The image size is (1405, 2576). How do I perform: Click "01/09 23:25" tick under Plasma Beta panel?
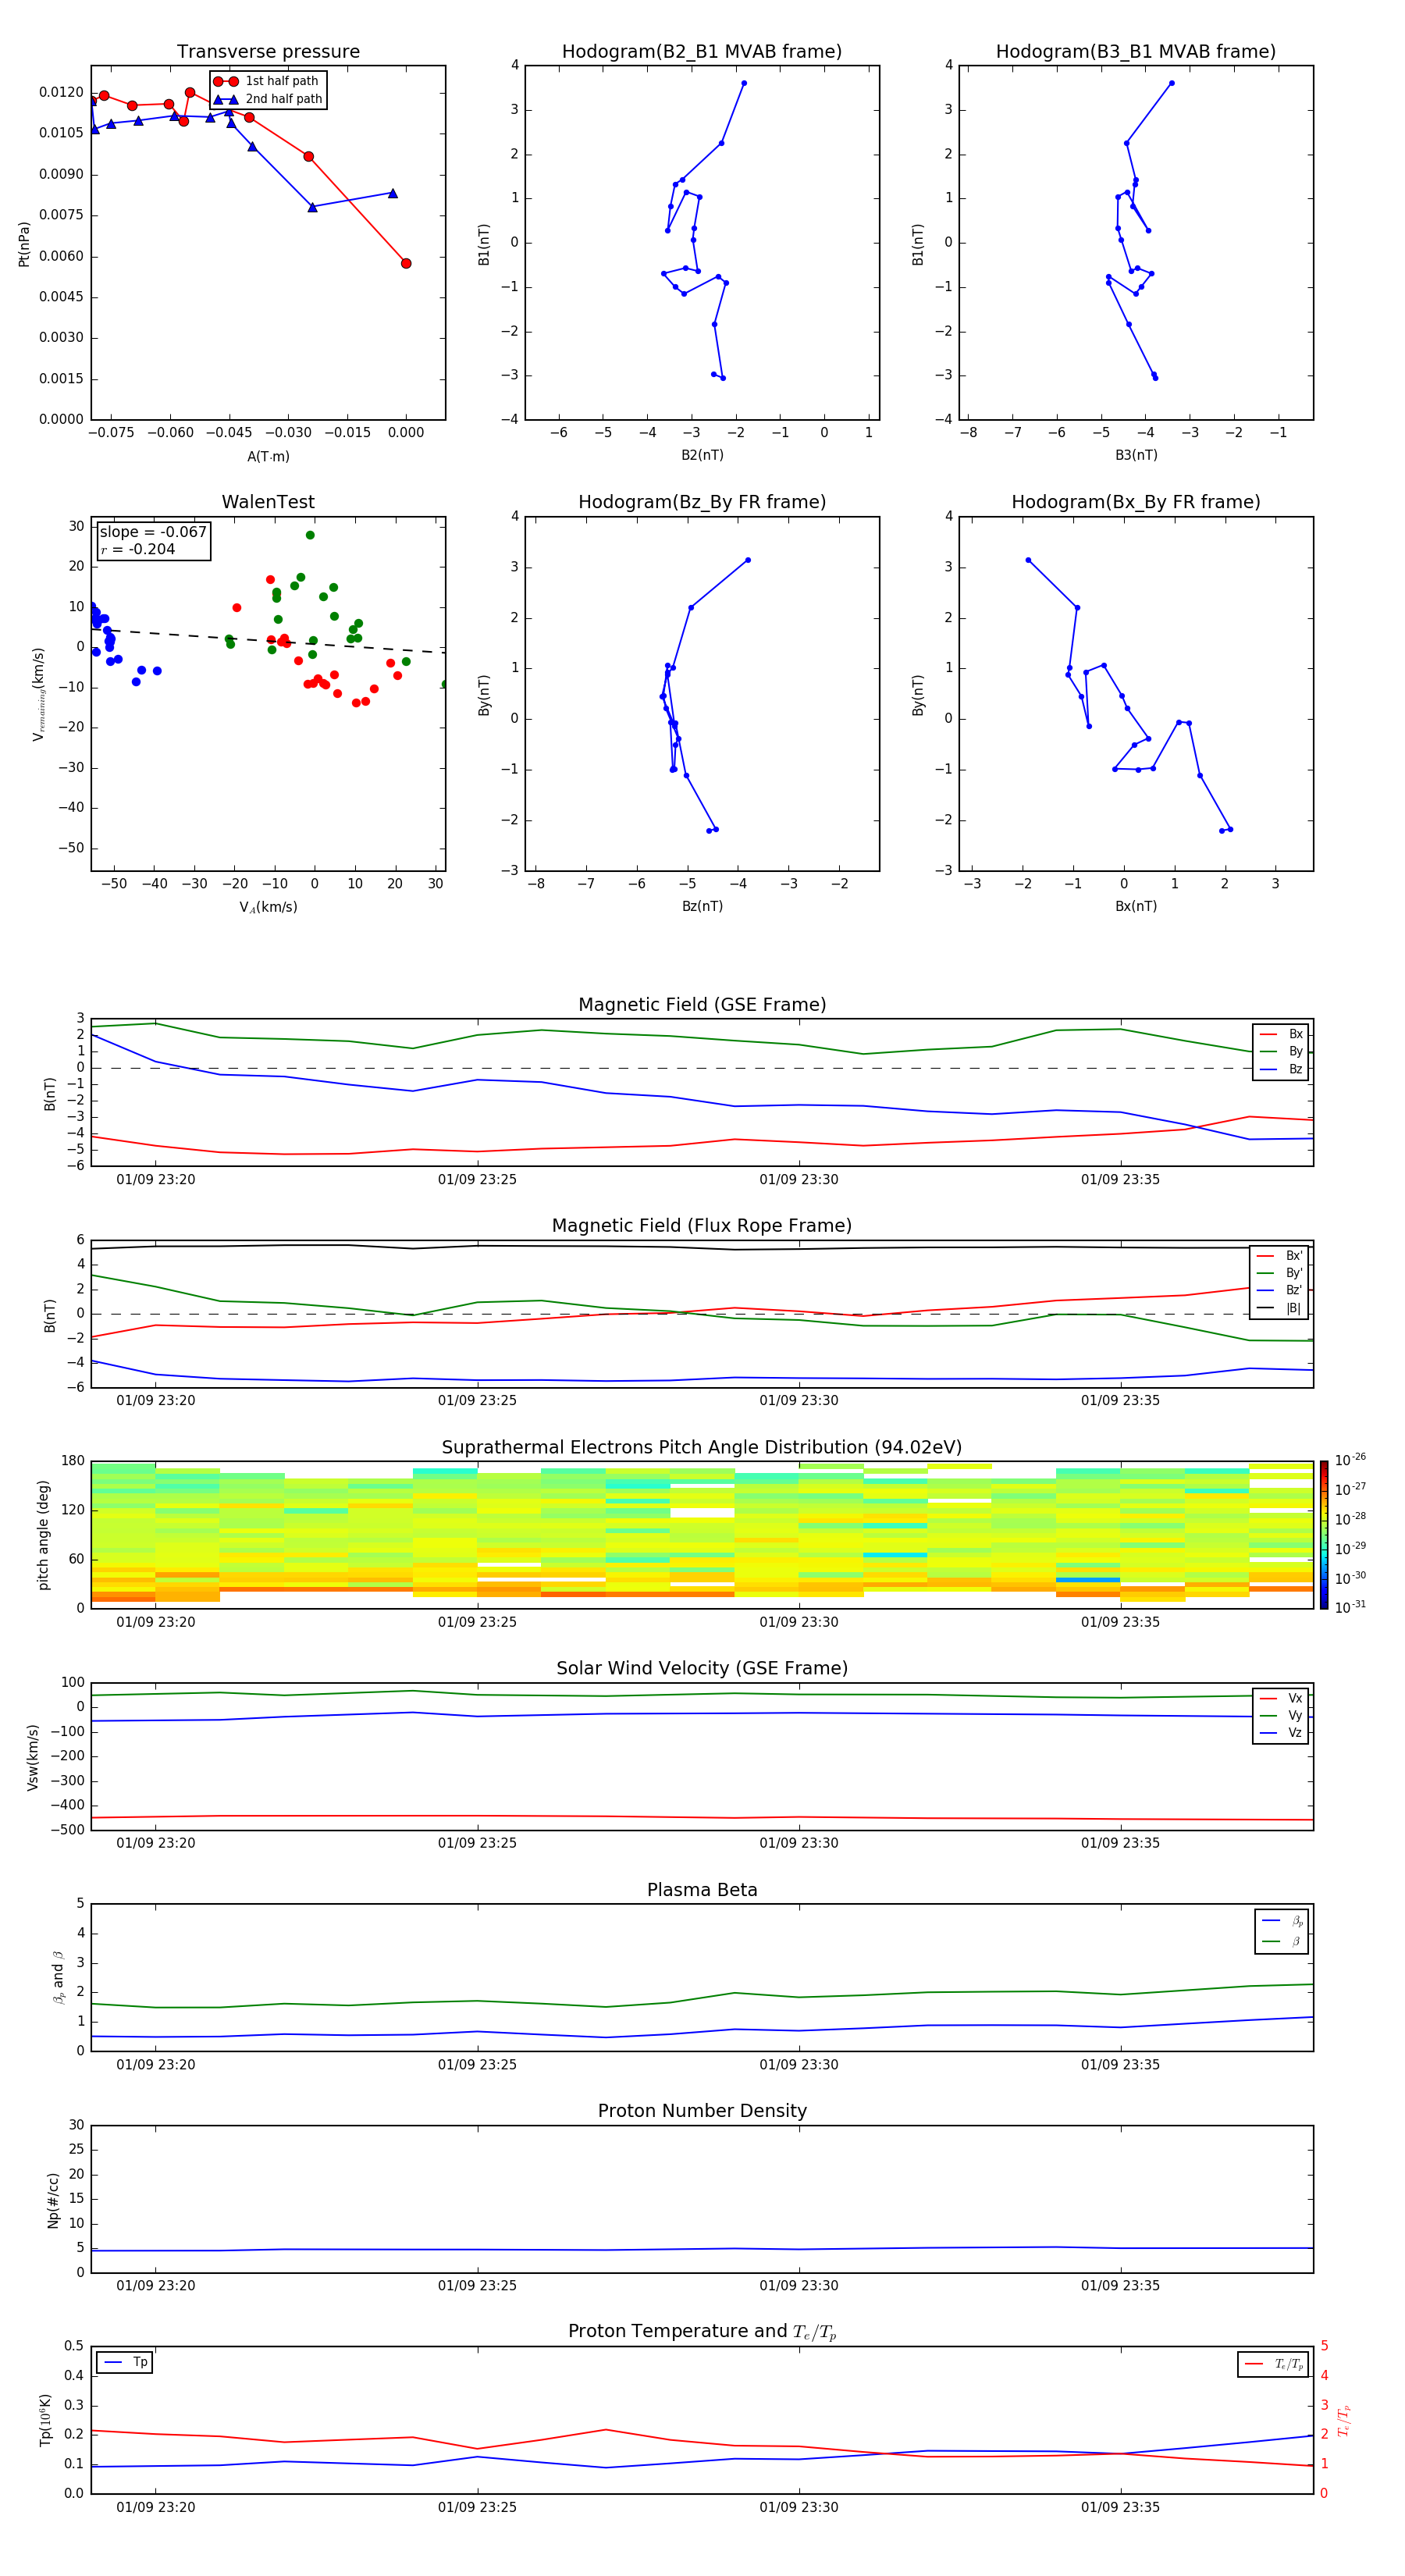pyautogui.click(x=477, y=2065)
